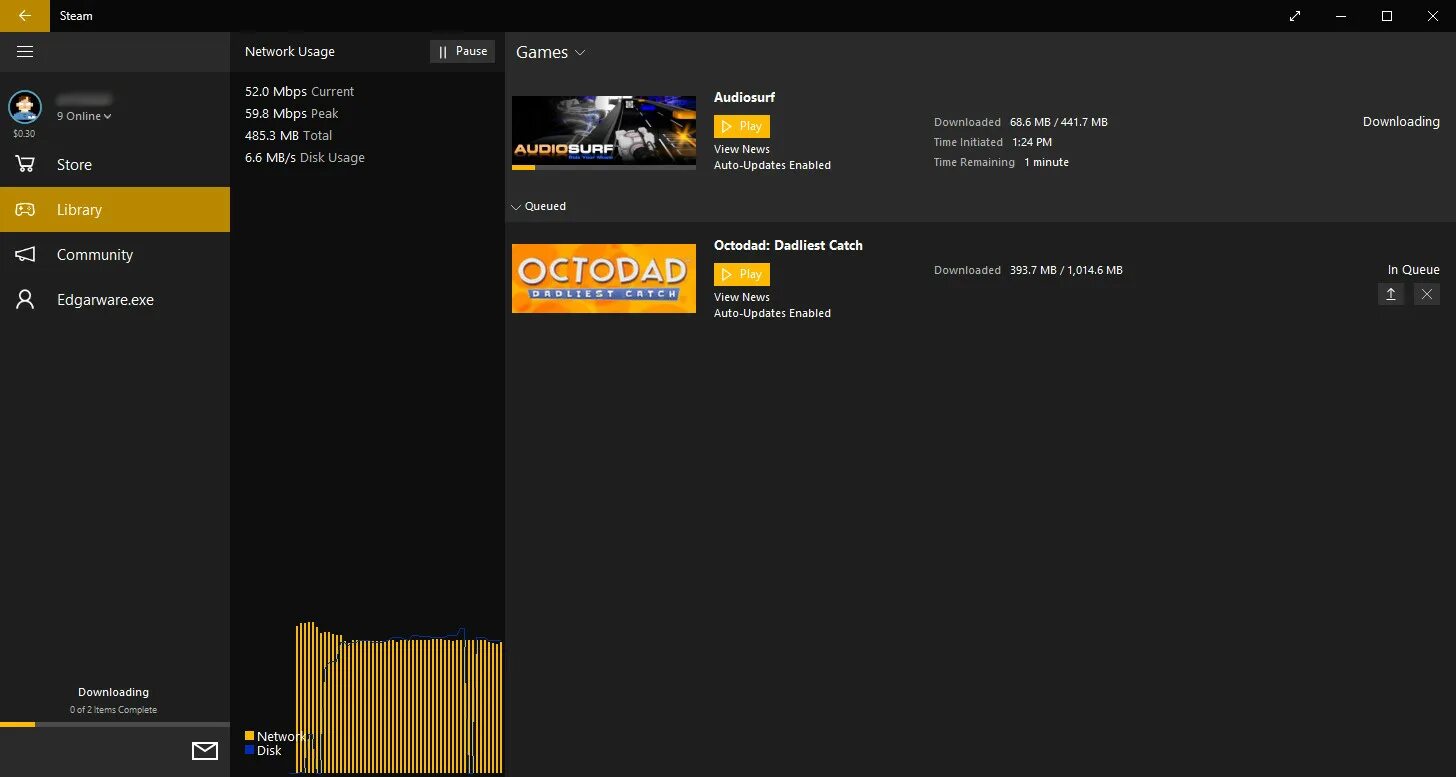
Task: Click the $0.30 wallet balance
Action: coord(24,134)
